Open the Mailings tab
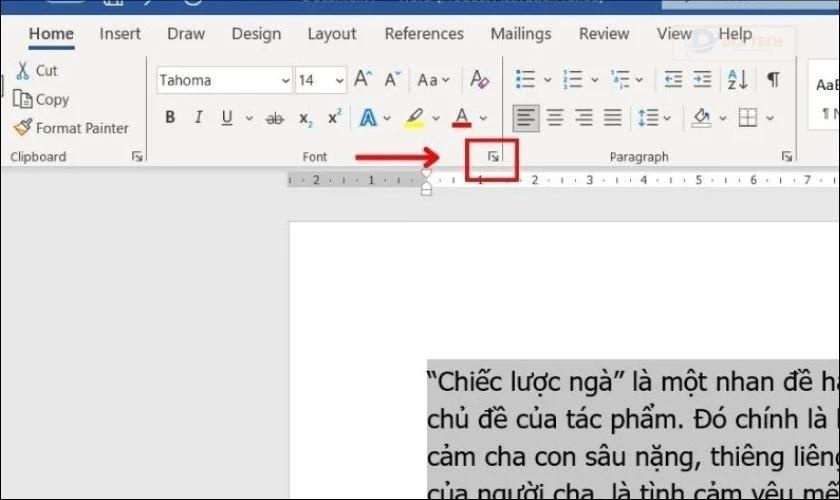This screenshot has width=840, height=500. click(x=521, y=34)
